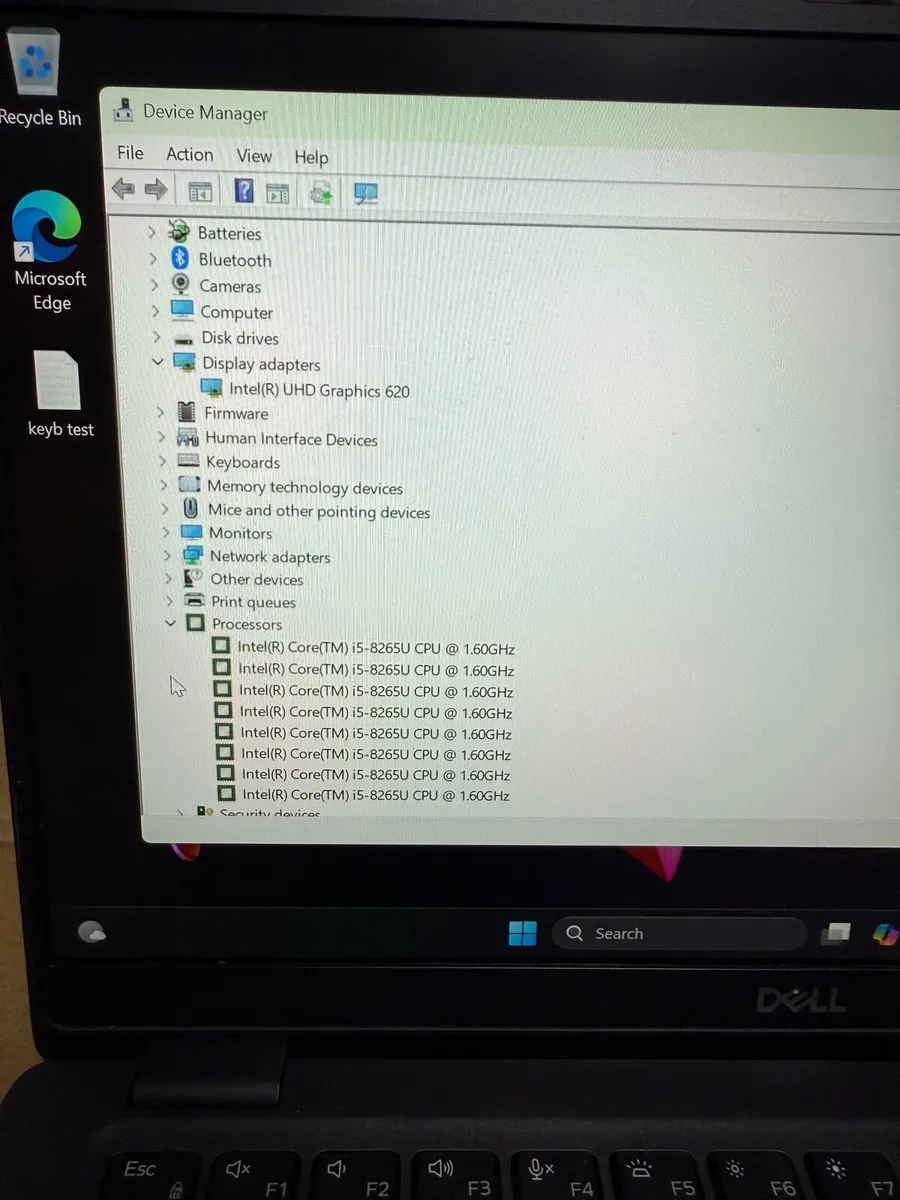Screen dimensions: 900x1200
Task: Select the mouse icon for pointing devices
Action: 191,509
